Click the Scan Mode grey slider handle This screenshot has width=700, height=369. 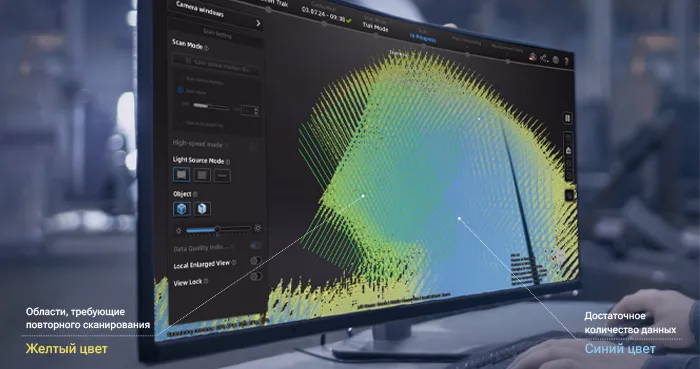(x=209, y=107)
